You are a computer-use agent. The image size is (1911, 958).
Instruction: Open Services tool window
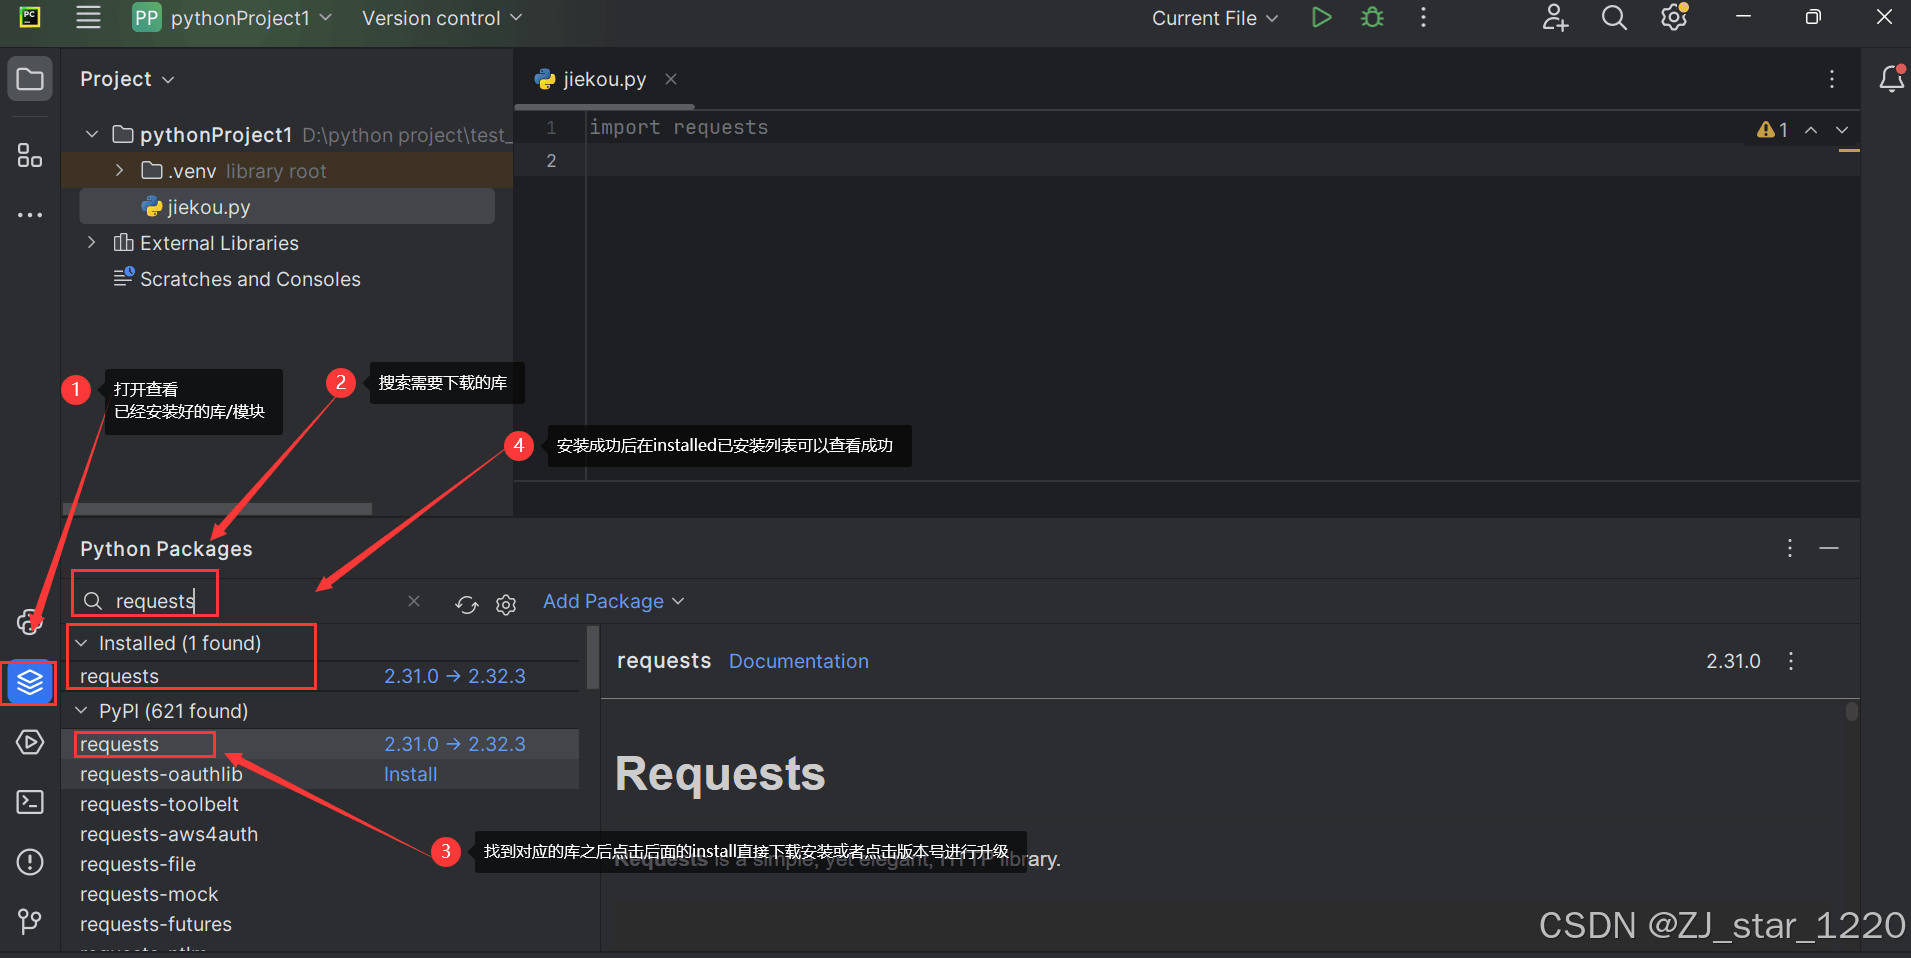tap(30, 742)
